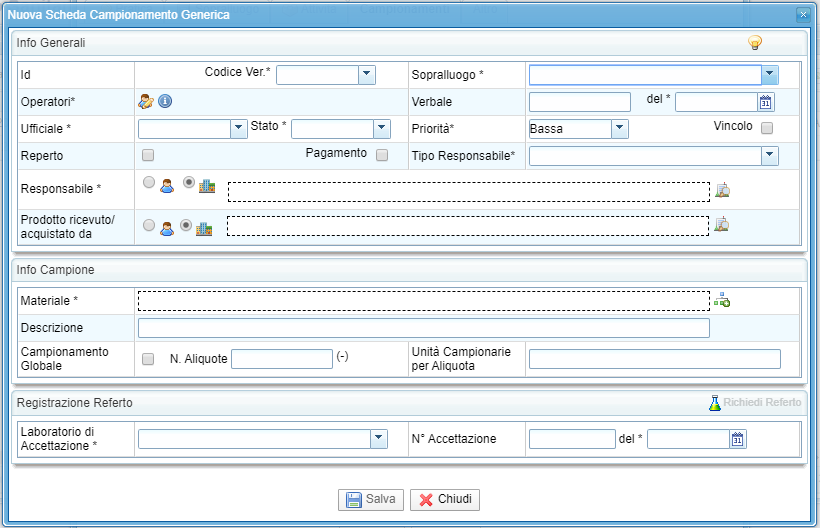This screenshot has width=820, height=528.
Task: Click the Info Campione section header
Action: coord(409,270)
